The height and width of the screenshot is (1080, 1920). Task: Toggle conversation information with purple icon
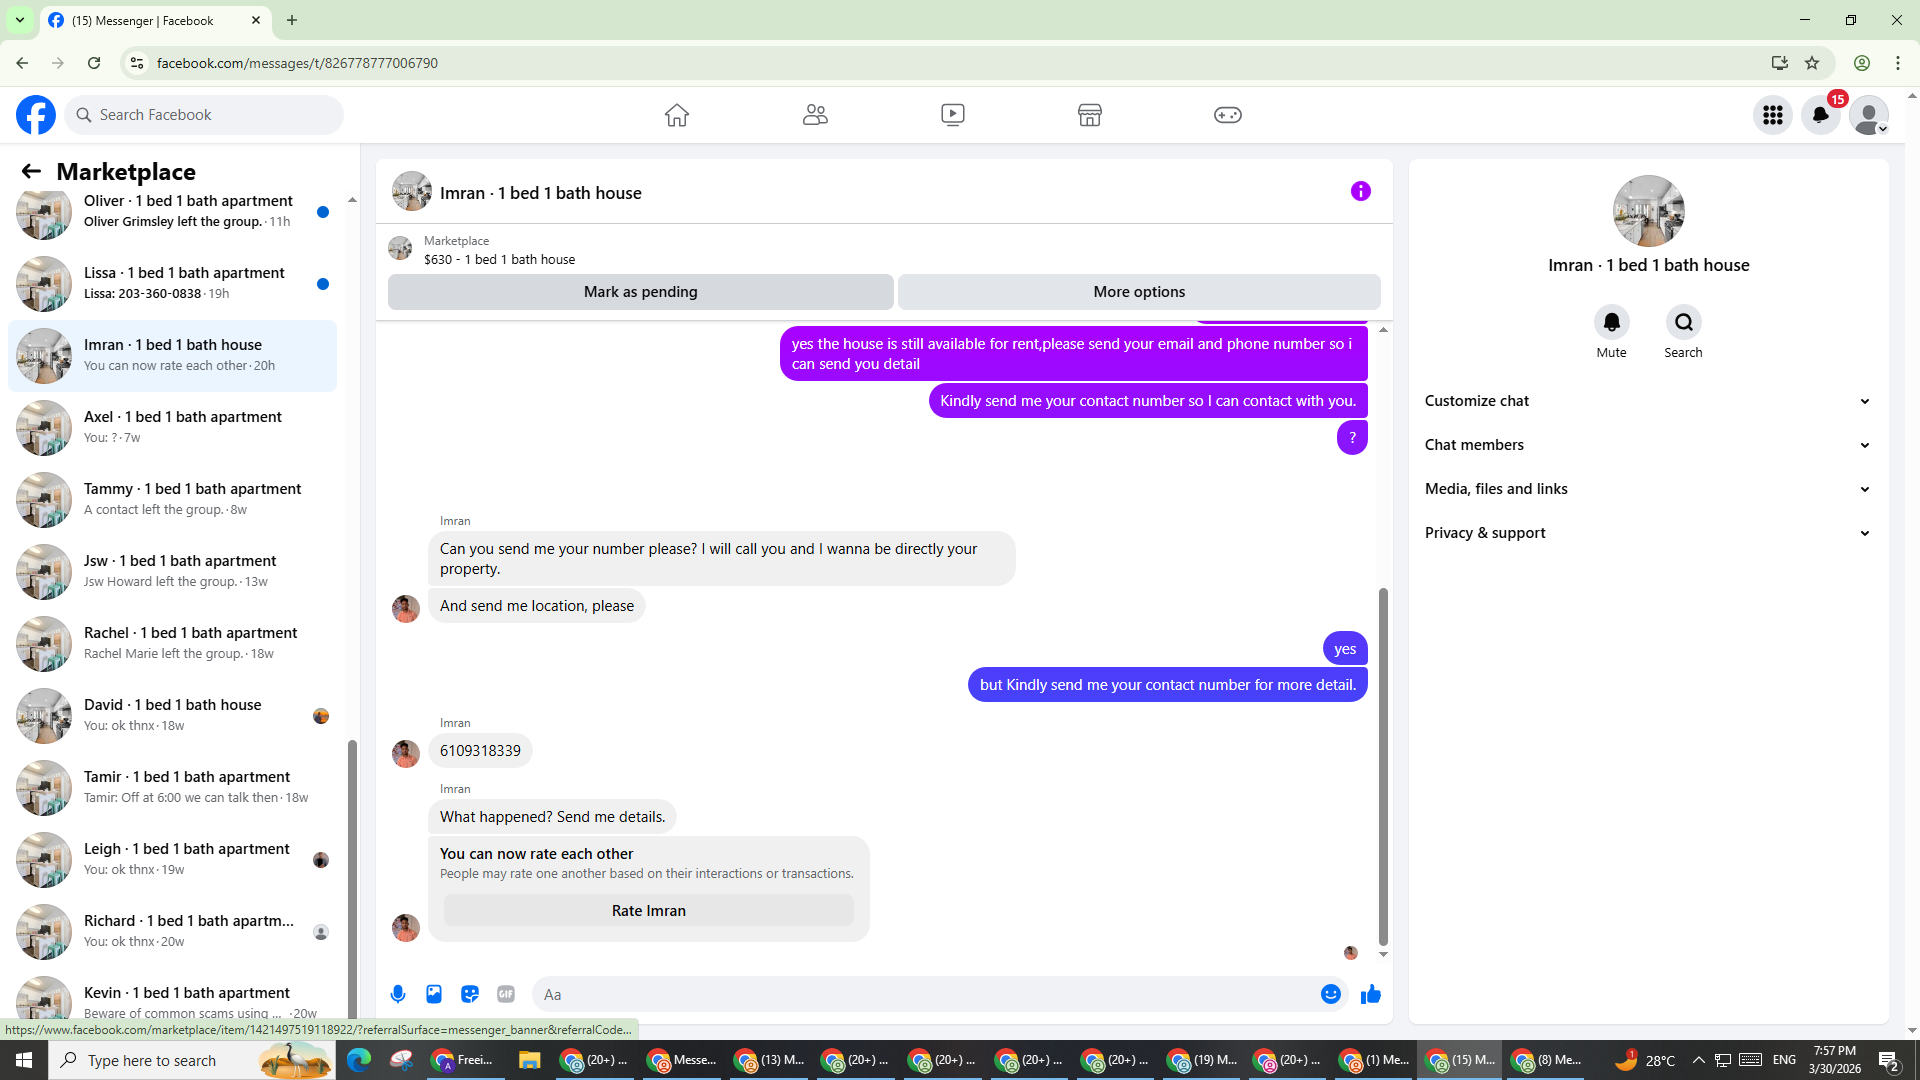1360,191
